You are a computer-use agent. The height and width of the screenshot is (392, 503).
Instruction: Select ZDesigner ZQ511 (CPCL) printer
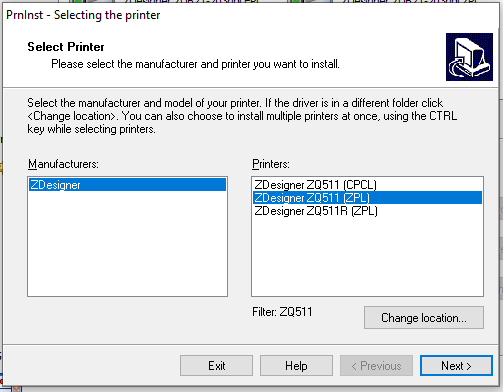click(367, 185)
